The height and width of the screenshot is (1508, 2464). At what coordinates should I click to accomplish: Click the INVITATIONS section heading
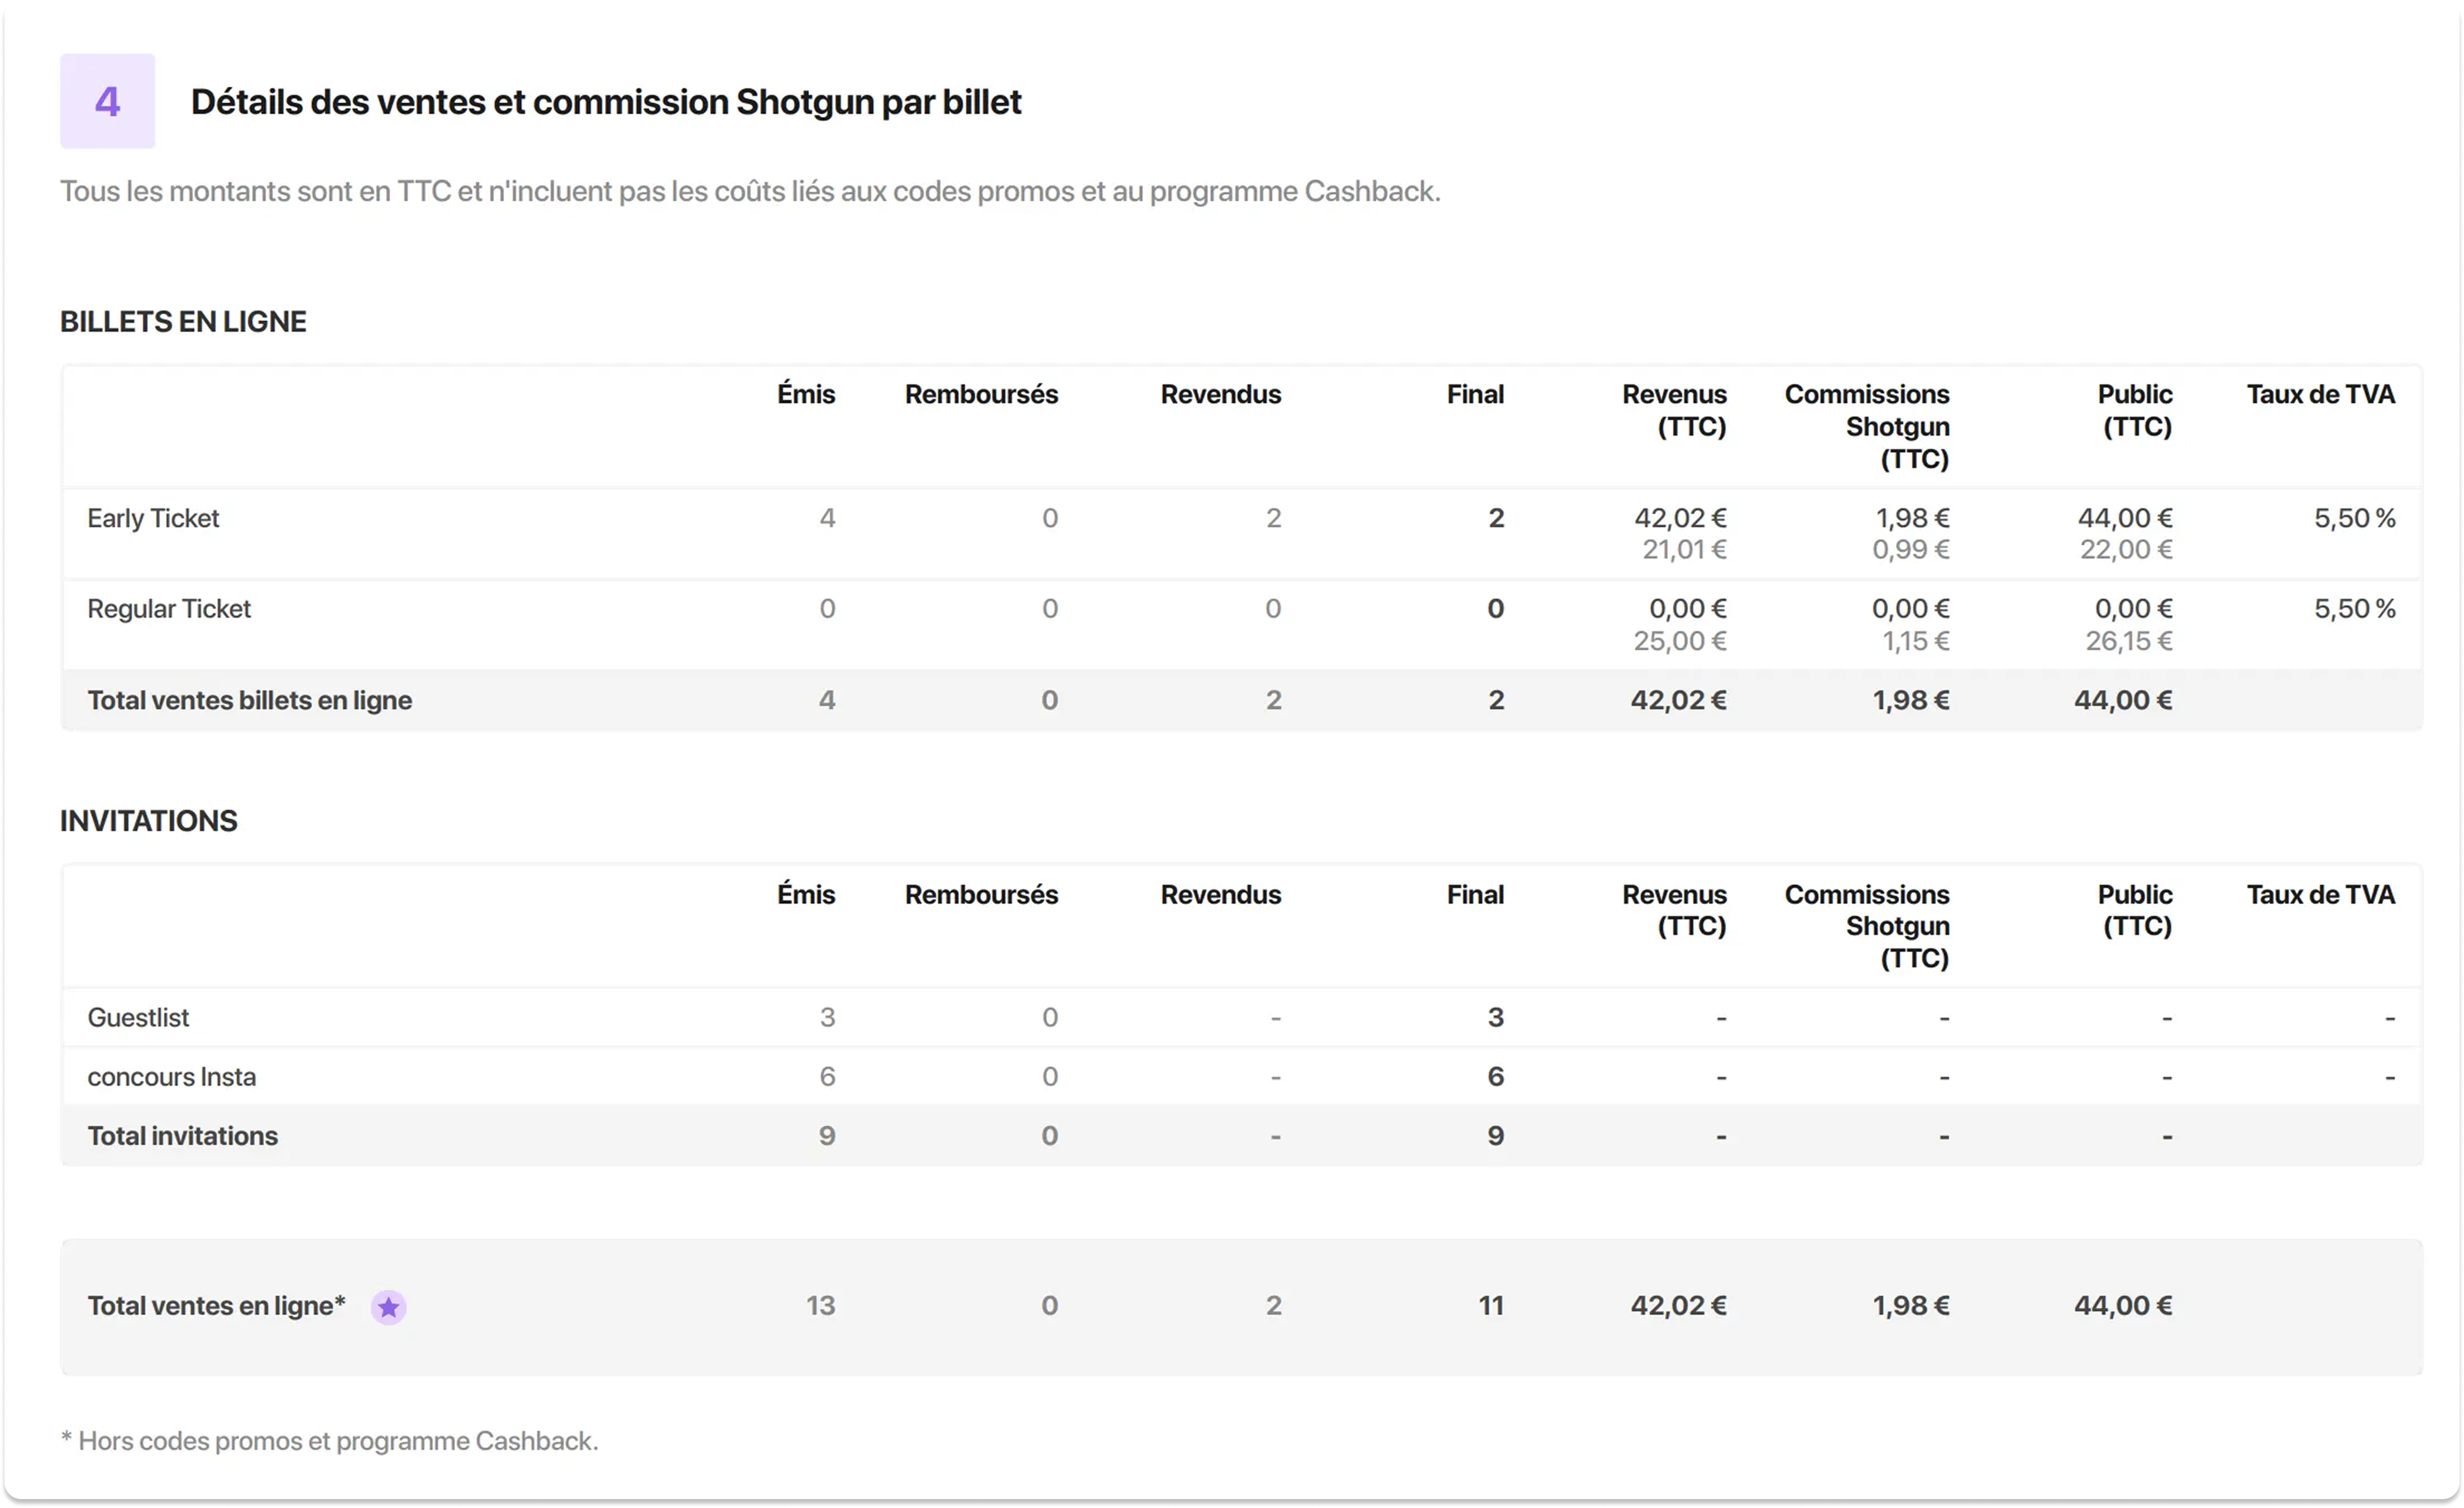pos(148,820)
